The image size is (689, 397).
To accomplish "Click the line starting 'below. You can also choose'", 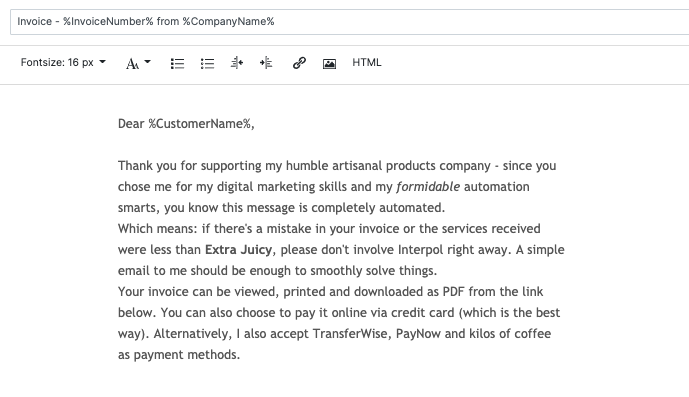I will click(339, 313).
